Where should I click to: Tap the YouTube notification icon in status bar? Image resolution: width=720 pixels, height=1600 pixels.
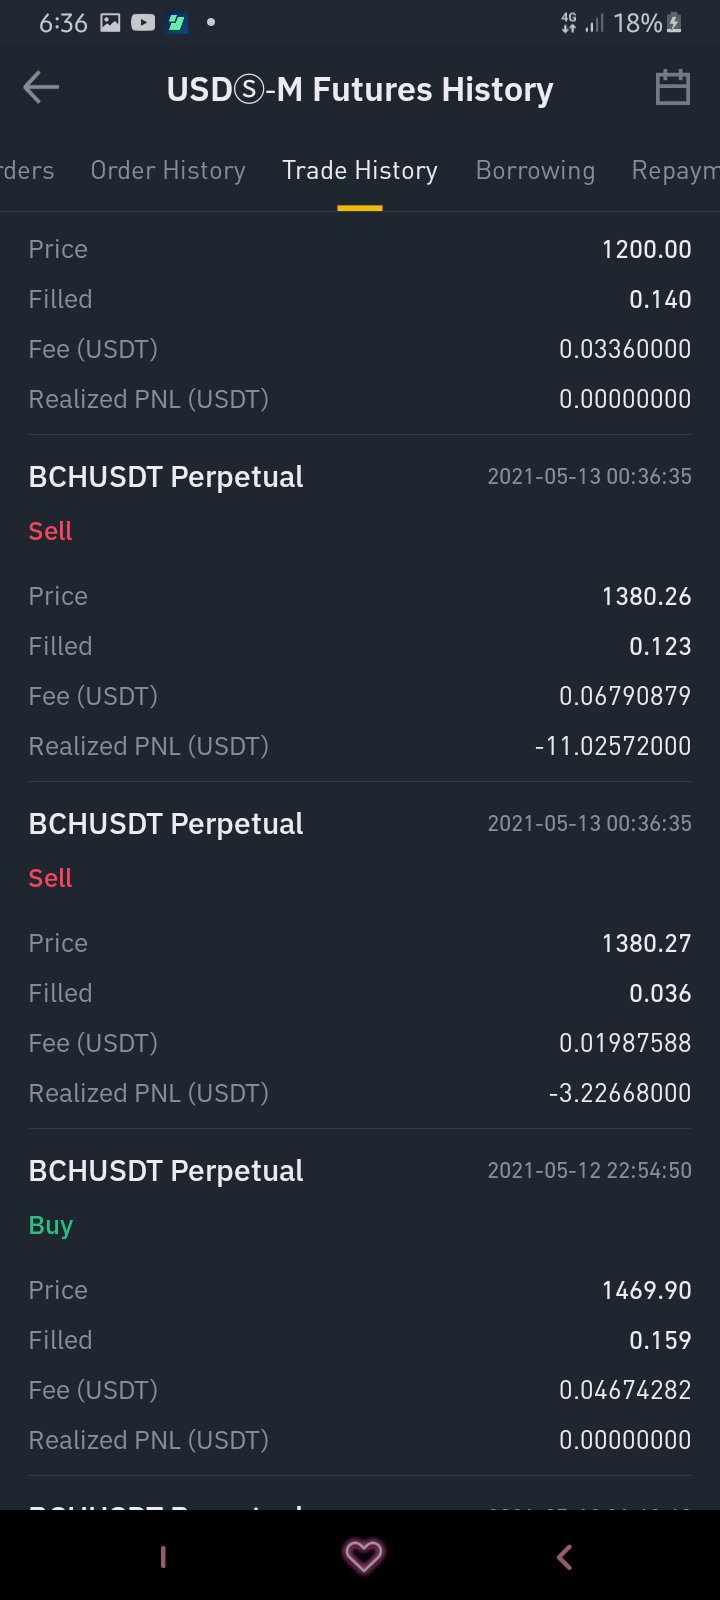point(143,22)
